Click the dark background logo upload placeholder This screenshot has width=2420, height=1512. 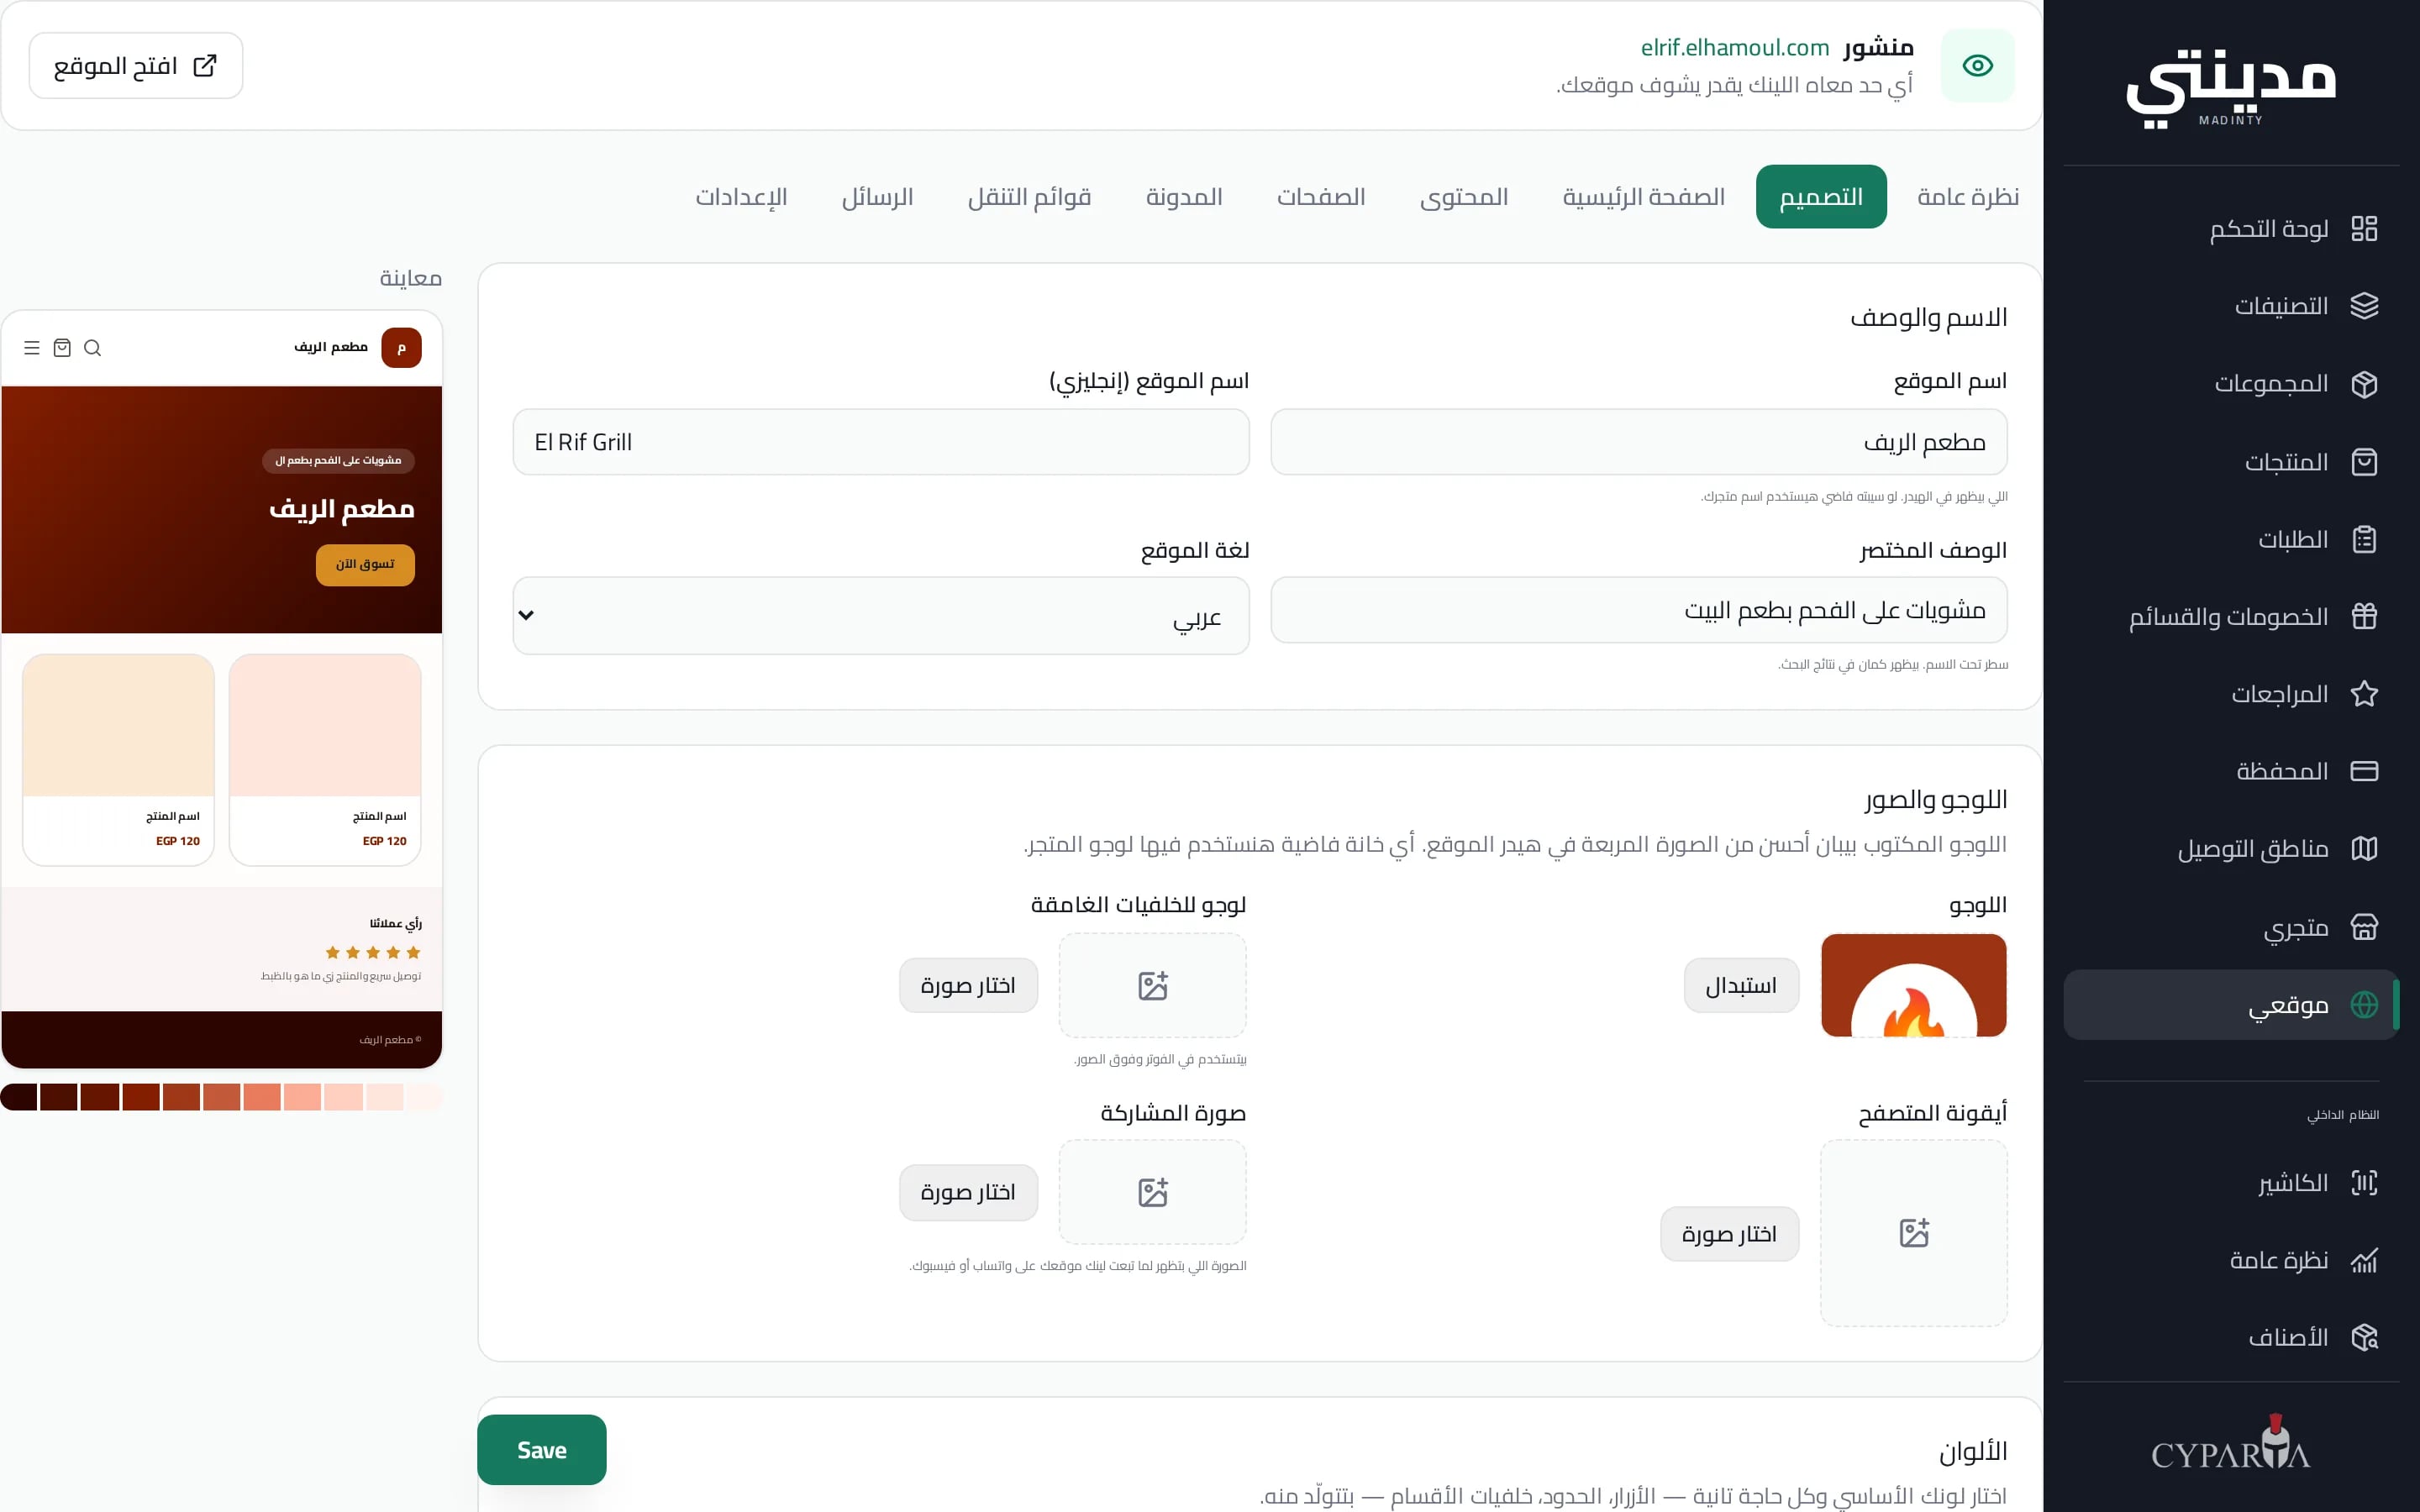[x=1152, y=986]
